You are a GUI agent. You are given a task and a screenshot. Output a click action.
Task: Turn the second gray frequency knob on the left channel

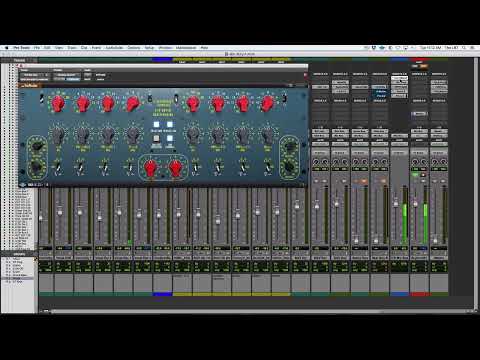pyautogui.click(x=83, y=135)
